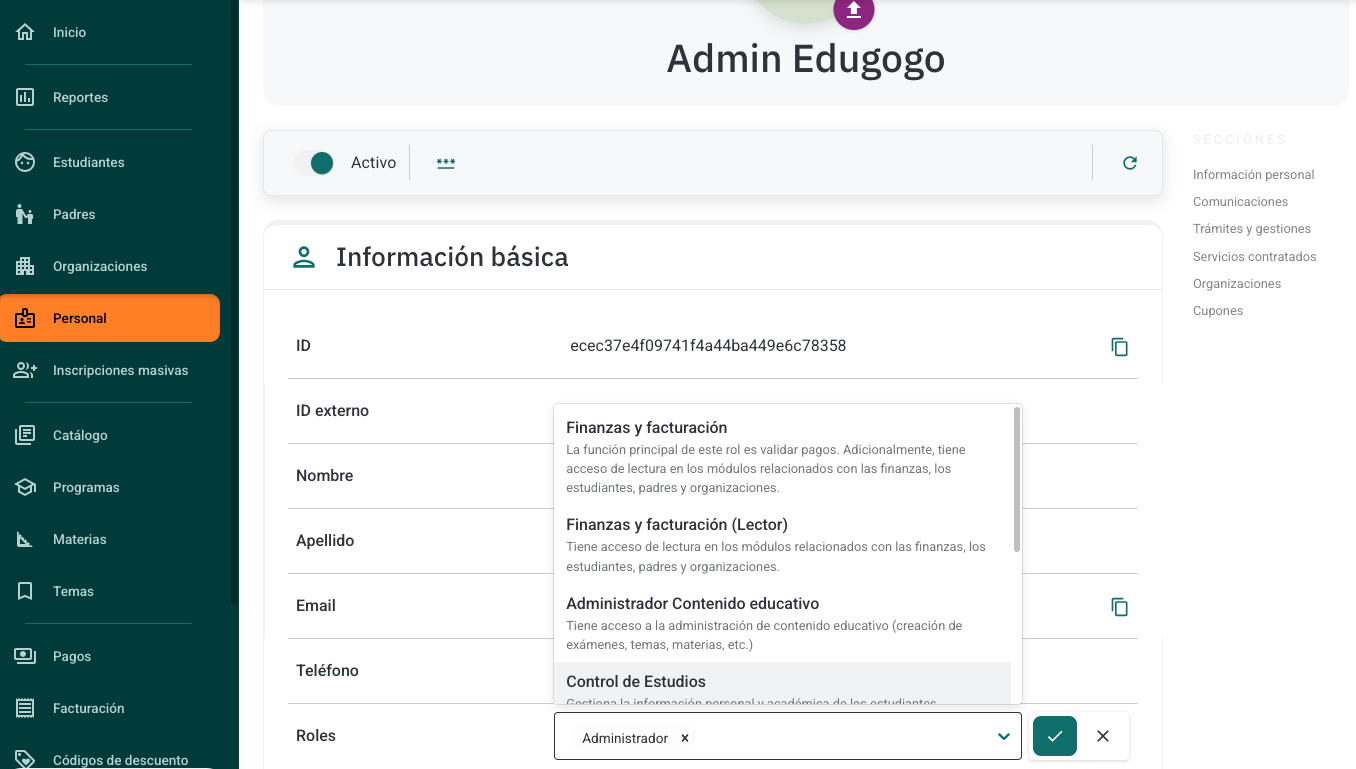The width and height of the screenshot is (1356, 769).
Task: Click the Facturación receipt icon
Action: 25,709
